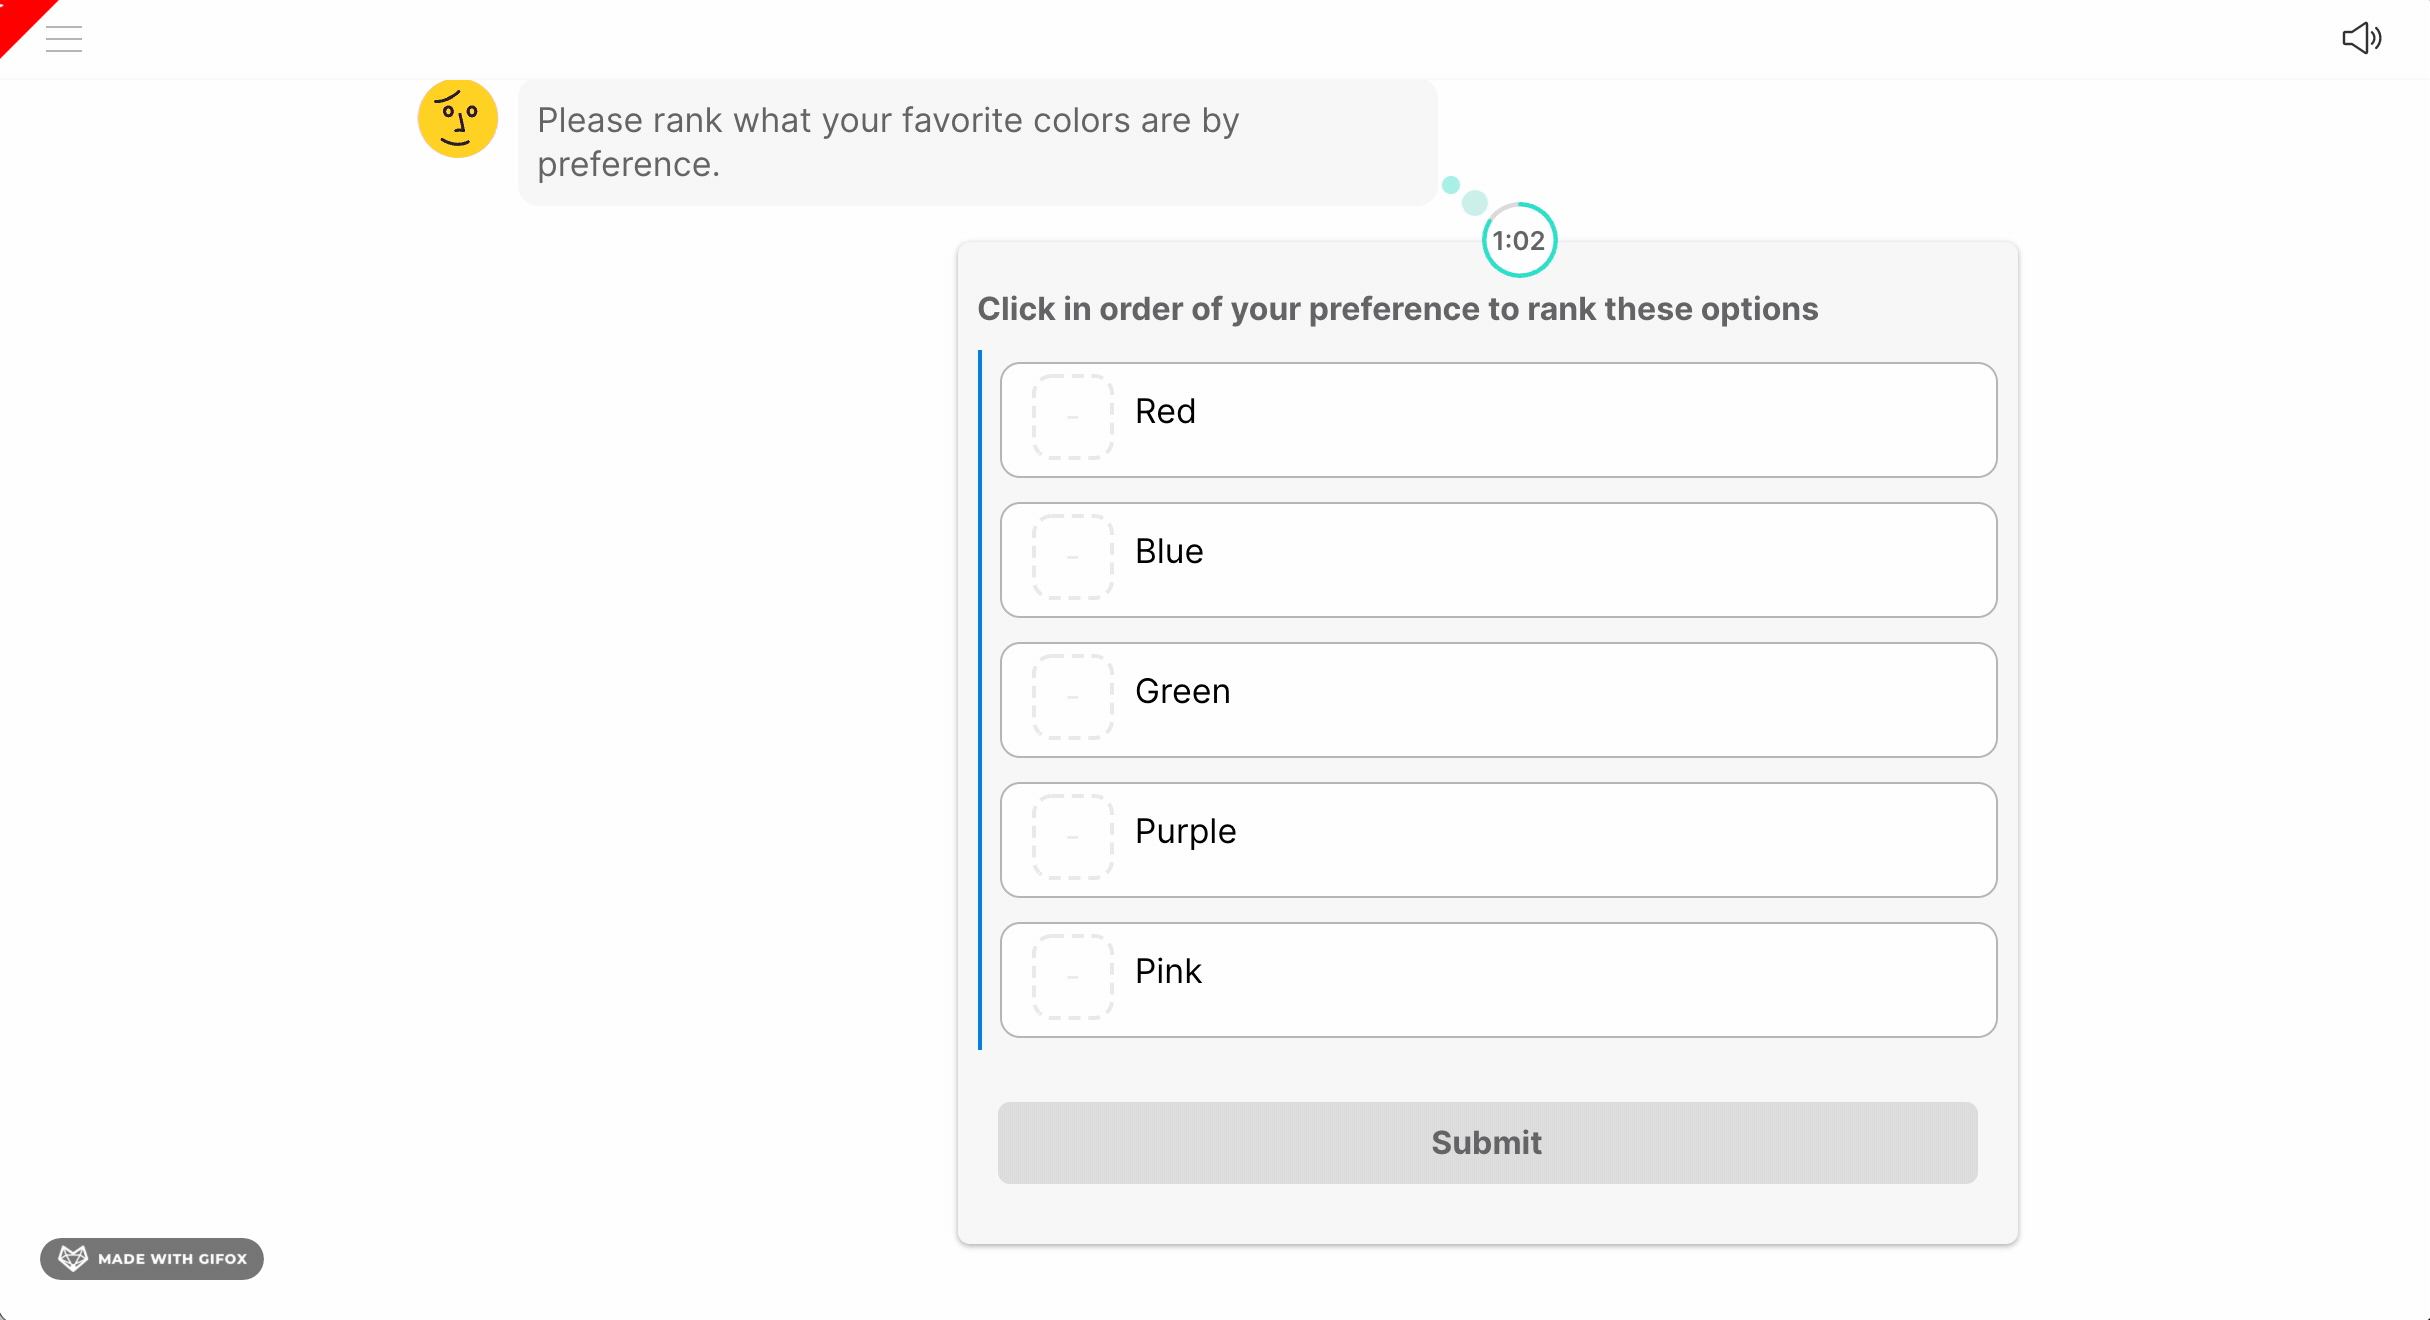Choose the Purple option row
The image size is (2430, 1320).
pos(1498,840)
